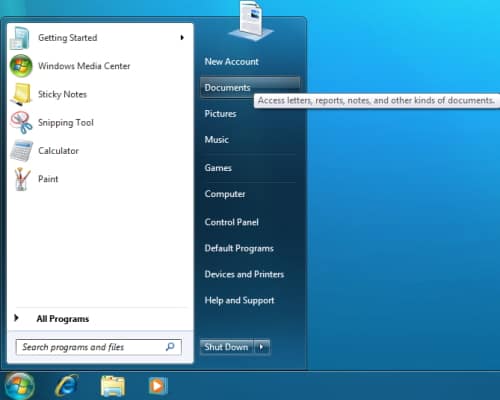
Task: Click the Sticky Notes icon
Action: point(22,94)
